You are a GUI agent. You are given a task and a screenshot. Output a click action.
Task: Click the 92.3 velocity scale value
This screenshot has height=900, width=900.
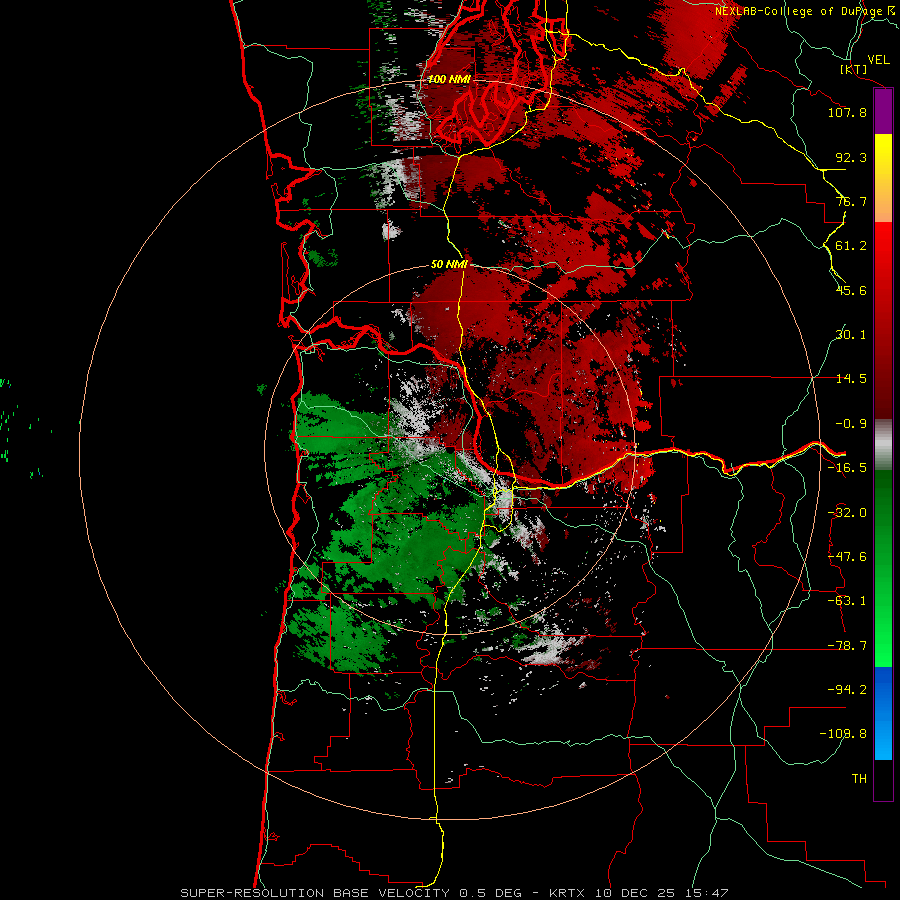click(851, 157)
